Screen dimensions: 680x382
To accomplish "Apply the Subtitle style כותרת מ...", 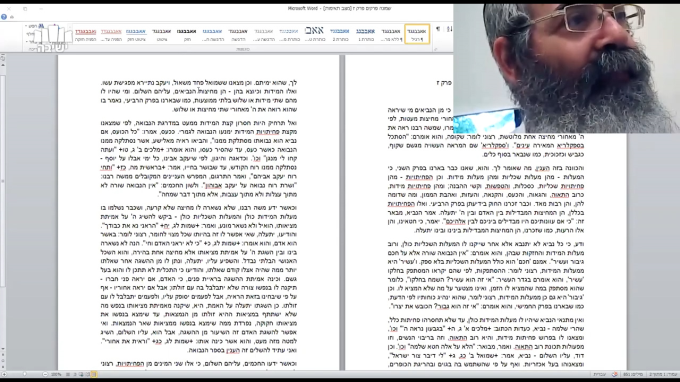I will (x=289, y=34).
